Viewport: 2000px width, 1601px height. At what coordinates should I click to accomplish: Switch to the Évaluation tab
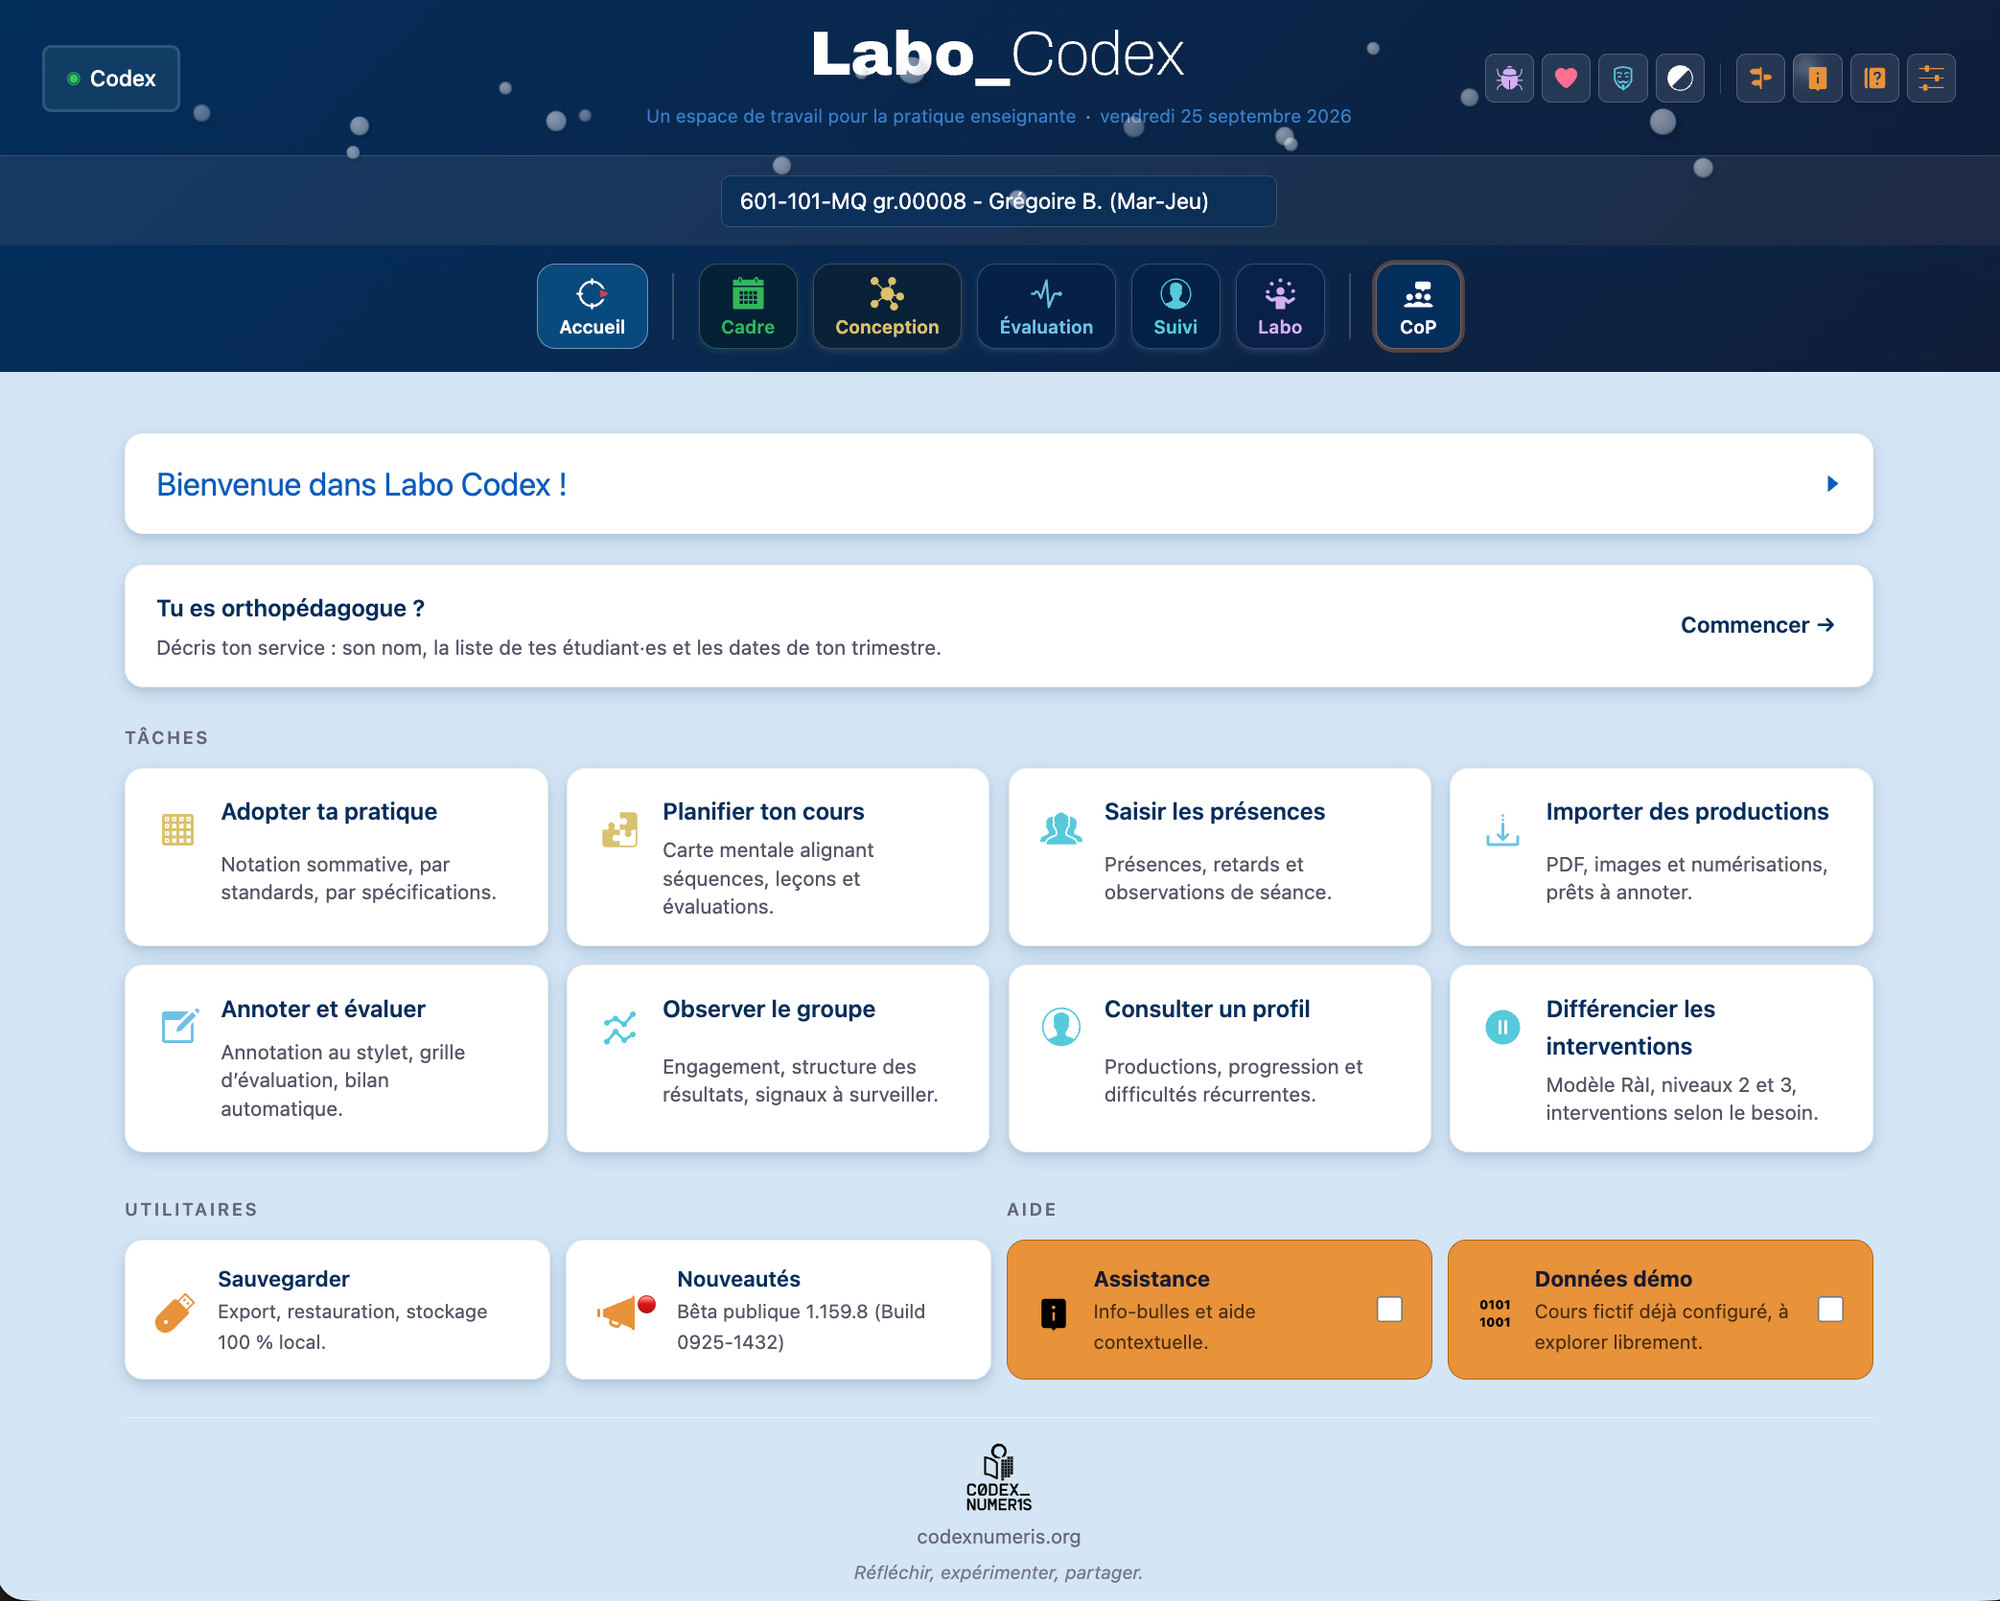click(1046, 306)
